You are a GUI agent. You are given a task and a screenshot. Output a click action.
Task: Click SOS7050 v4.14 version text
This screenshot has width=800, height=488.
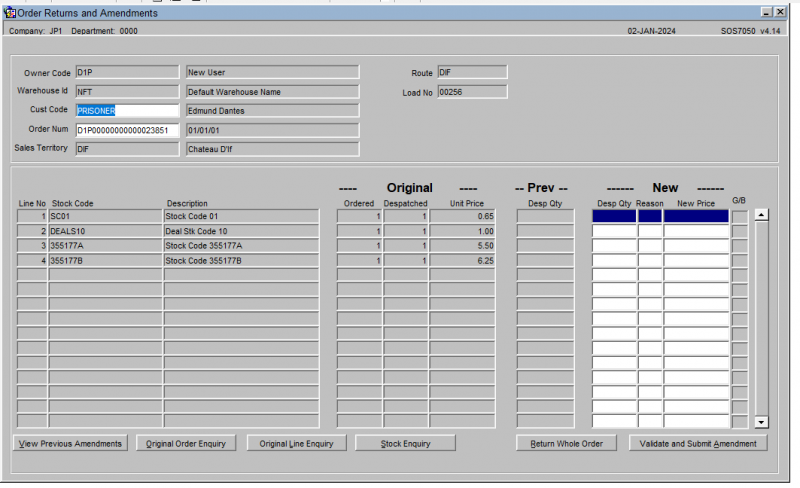[751, 31]
